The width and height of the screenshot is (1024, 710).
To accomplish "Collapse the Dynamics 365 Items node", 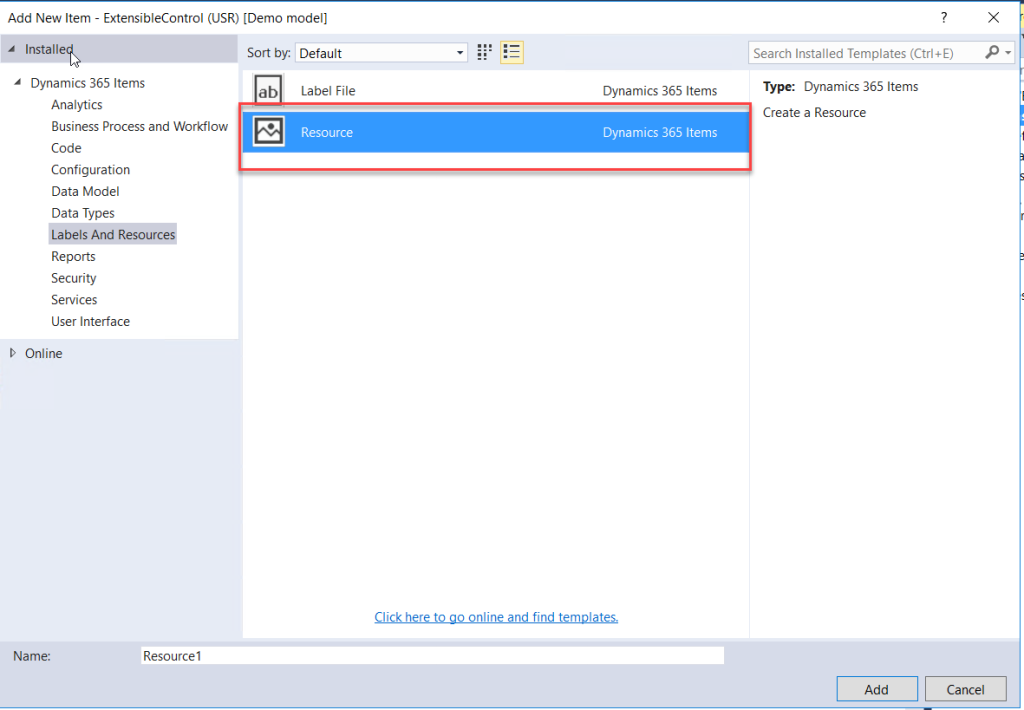I will 18,82.
